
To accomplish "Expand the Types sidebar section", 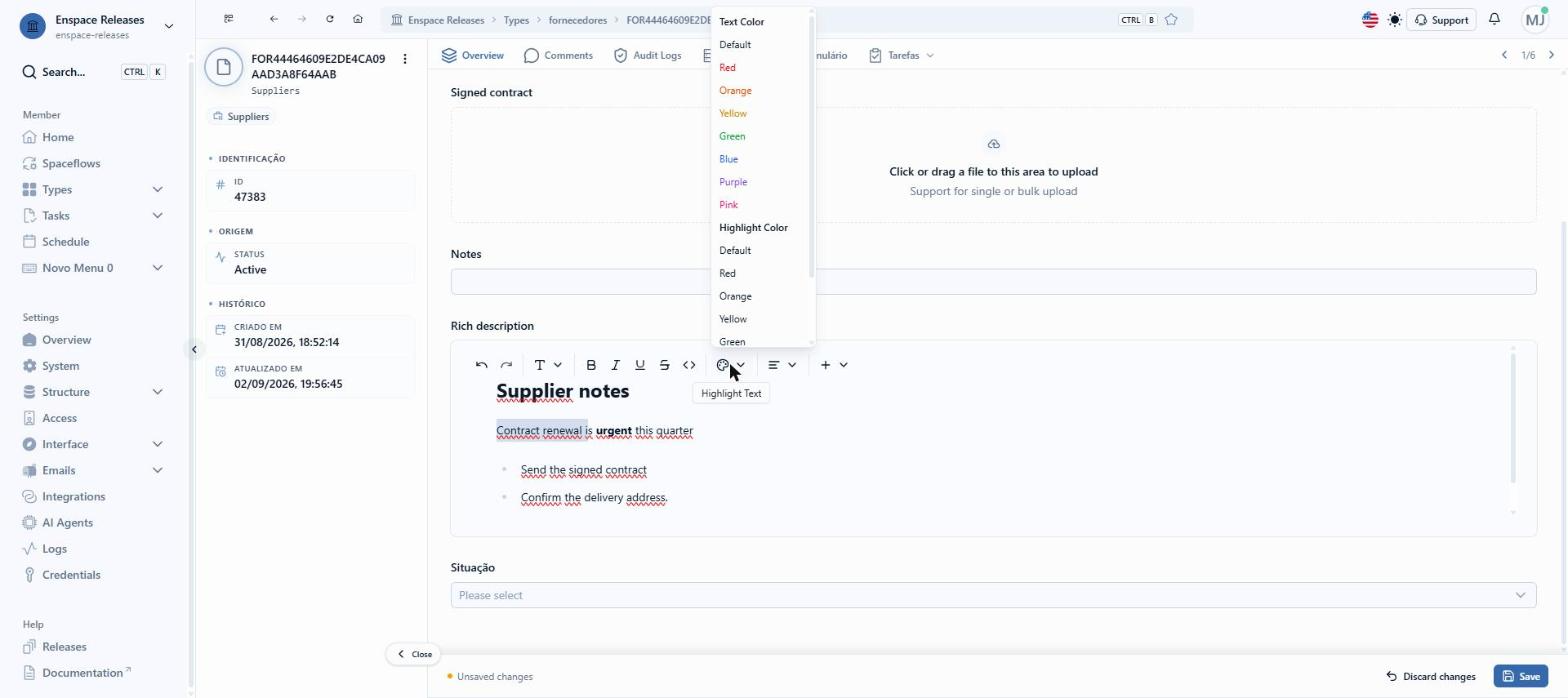I will pos(93,189).
